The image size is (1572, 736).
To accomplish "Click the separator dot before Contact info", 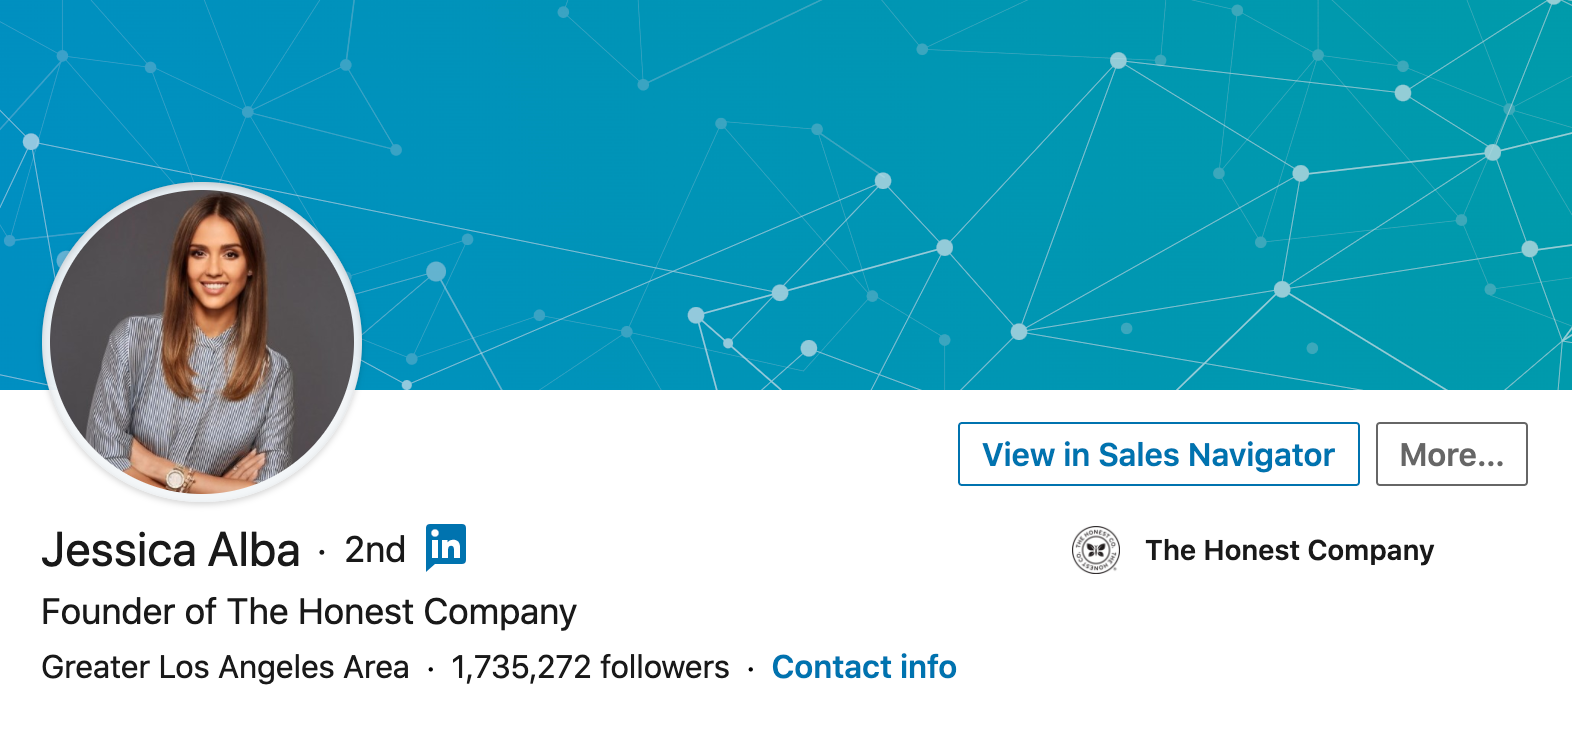I will point(751,667).
